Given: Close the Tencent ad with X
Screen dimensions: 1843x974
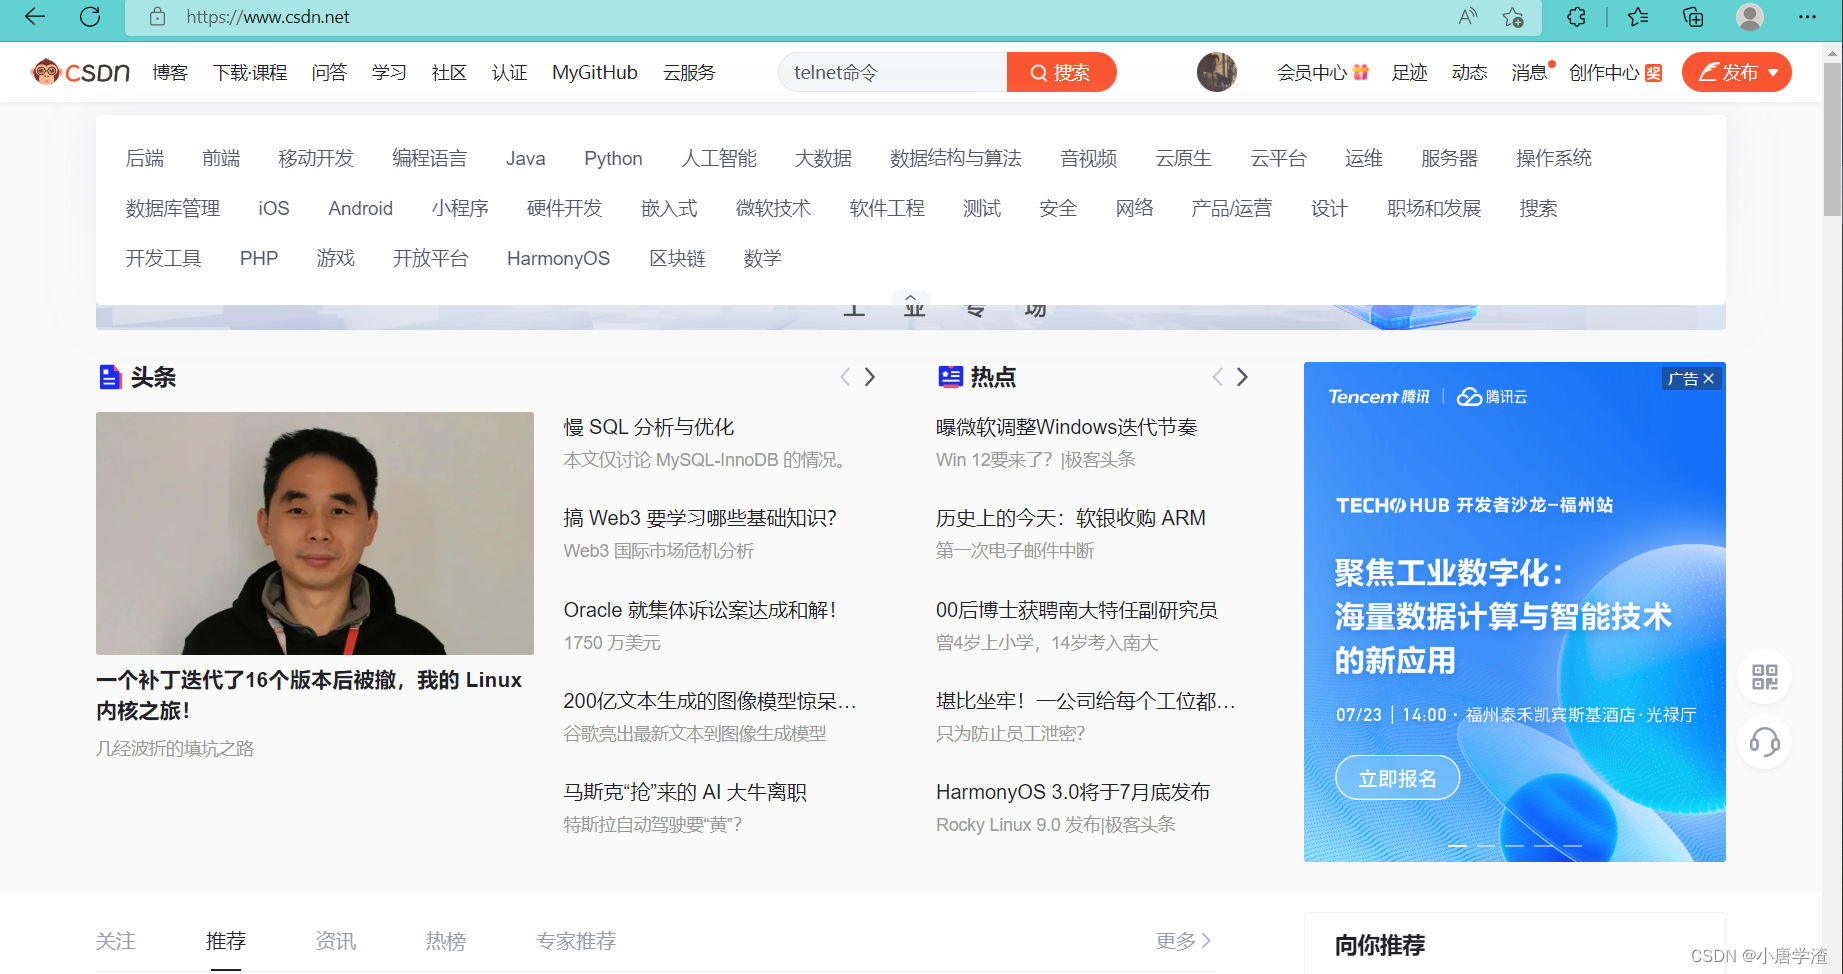Looking at the screenshot, I should click(1709, 379).
